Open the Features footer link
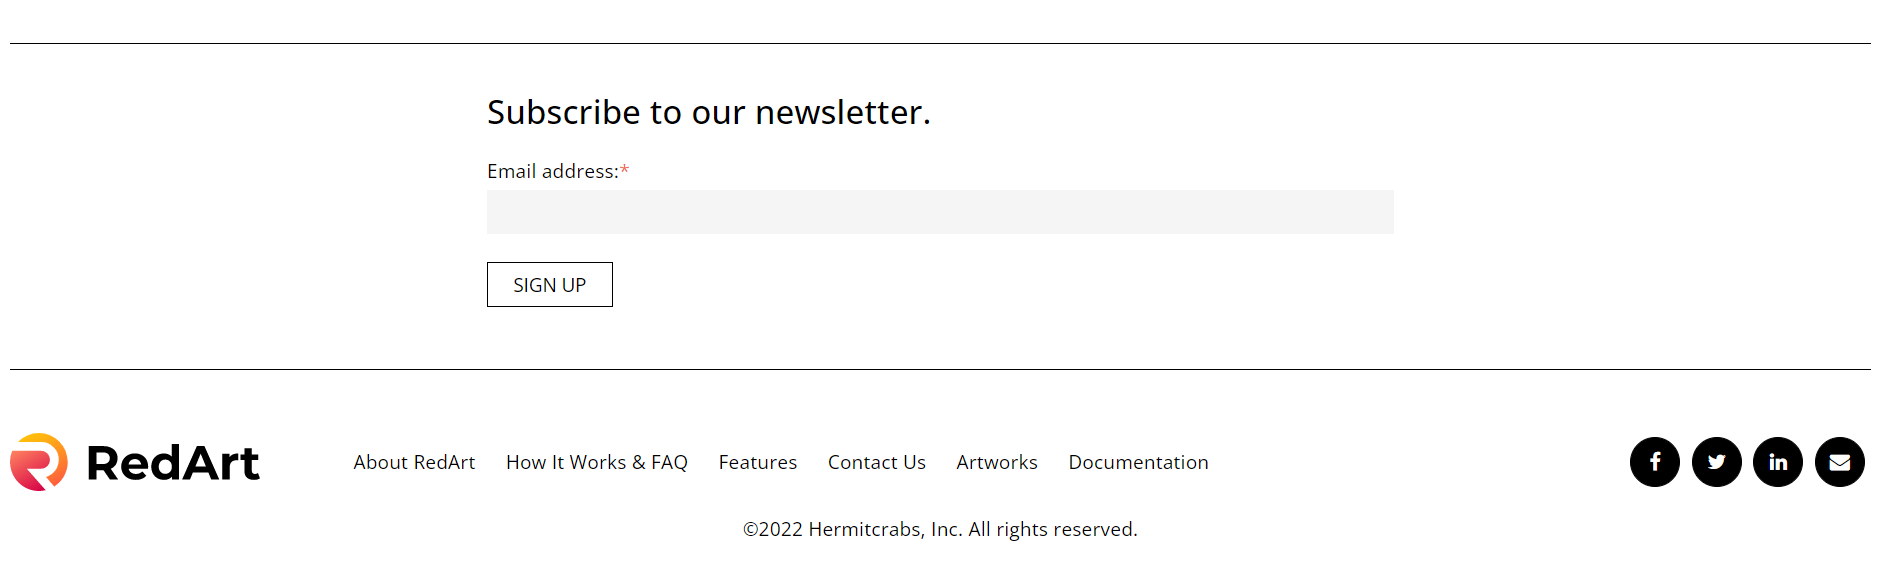The height and width of the screenshot is (573, 1884). (757, 462)
